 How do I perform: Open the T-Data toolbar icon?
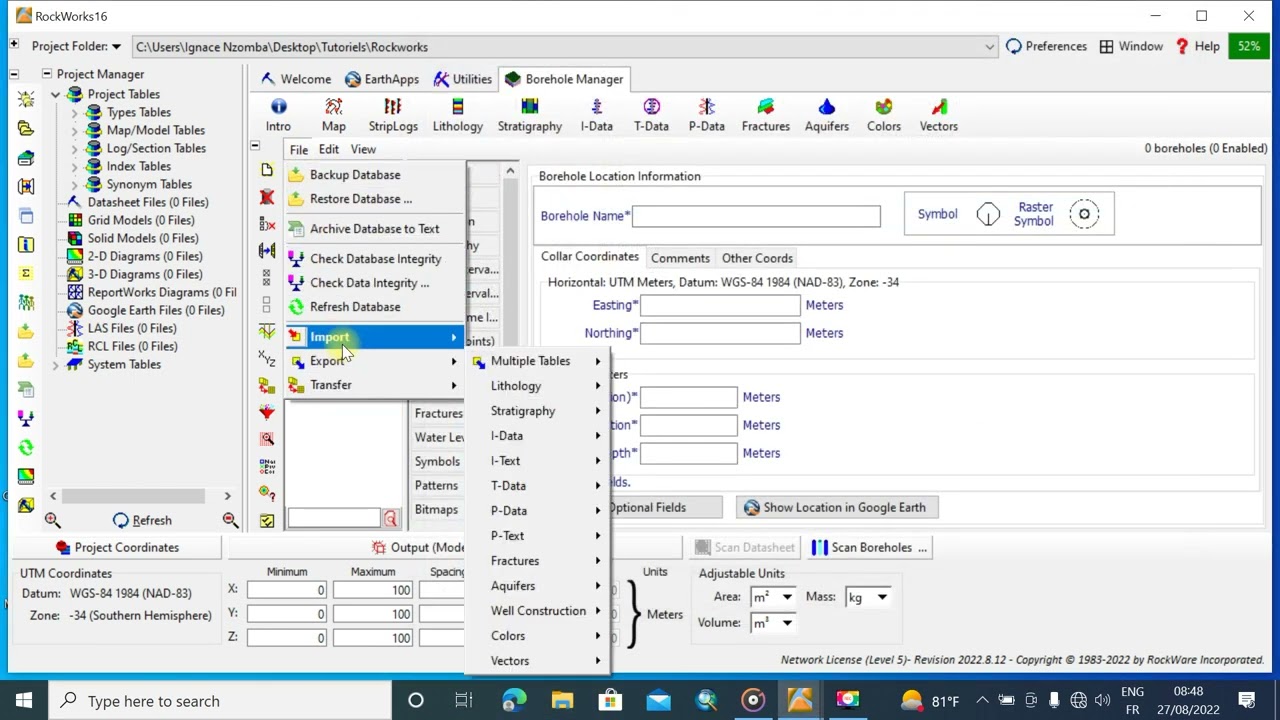[x=651, y=114]
